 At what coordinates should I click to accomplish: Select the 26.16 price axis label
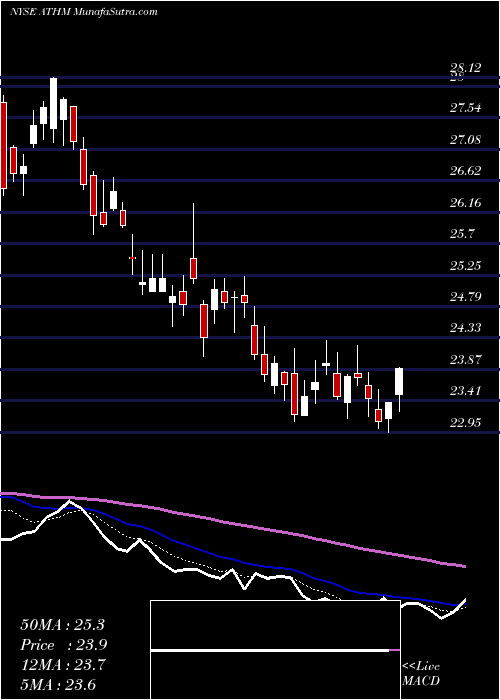(466, 203)
